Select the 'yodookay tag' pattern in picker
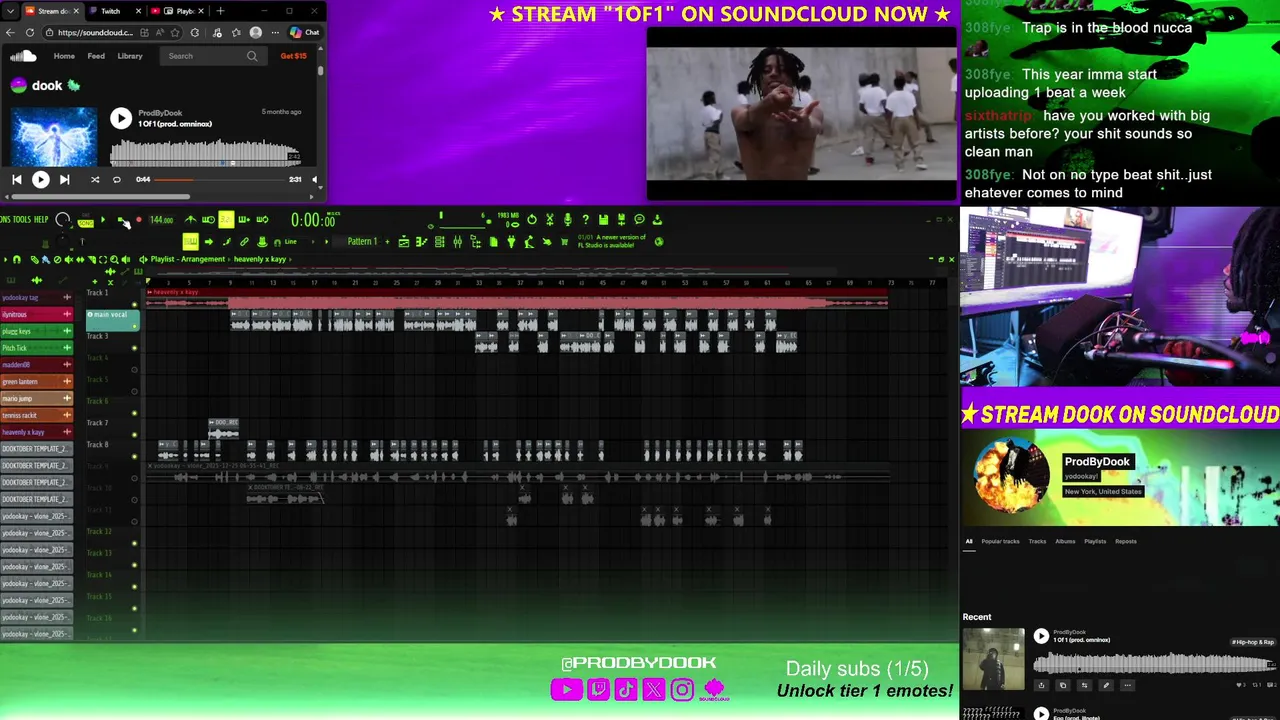Viewport: 1280px width, 720px height. click(x=36, y=297)
